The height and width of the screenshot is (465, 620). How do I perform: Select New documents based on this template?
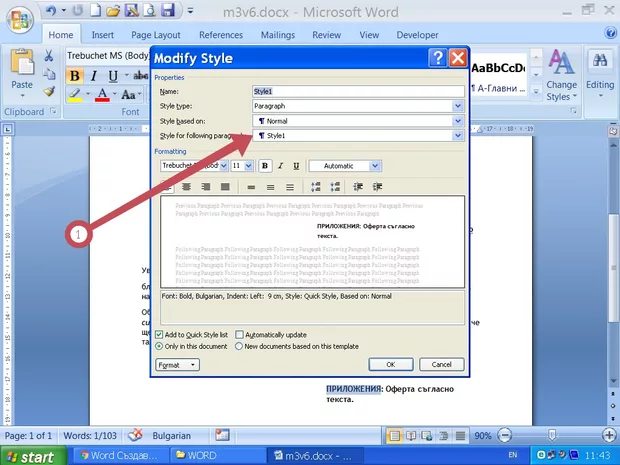[239, 346]
